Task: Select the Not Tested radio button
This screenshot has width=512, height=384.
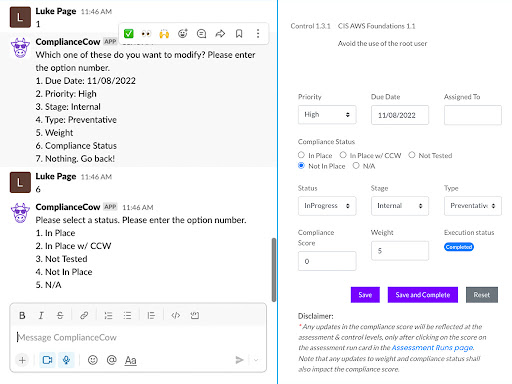Action: pos(412,155)
